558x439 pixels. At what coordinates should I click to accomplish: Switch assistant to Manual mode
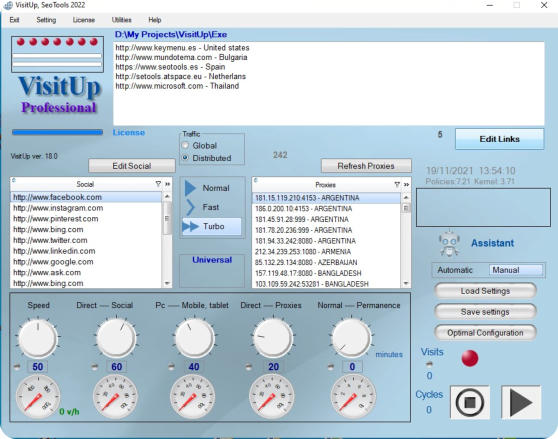tap(516, 270)
